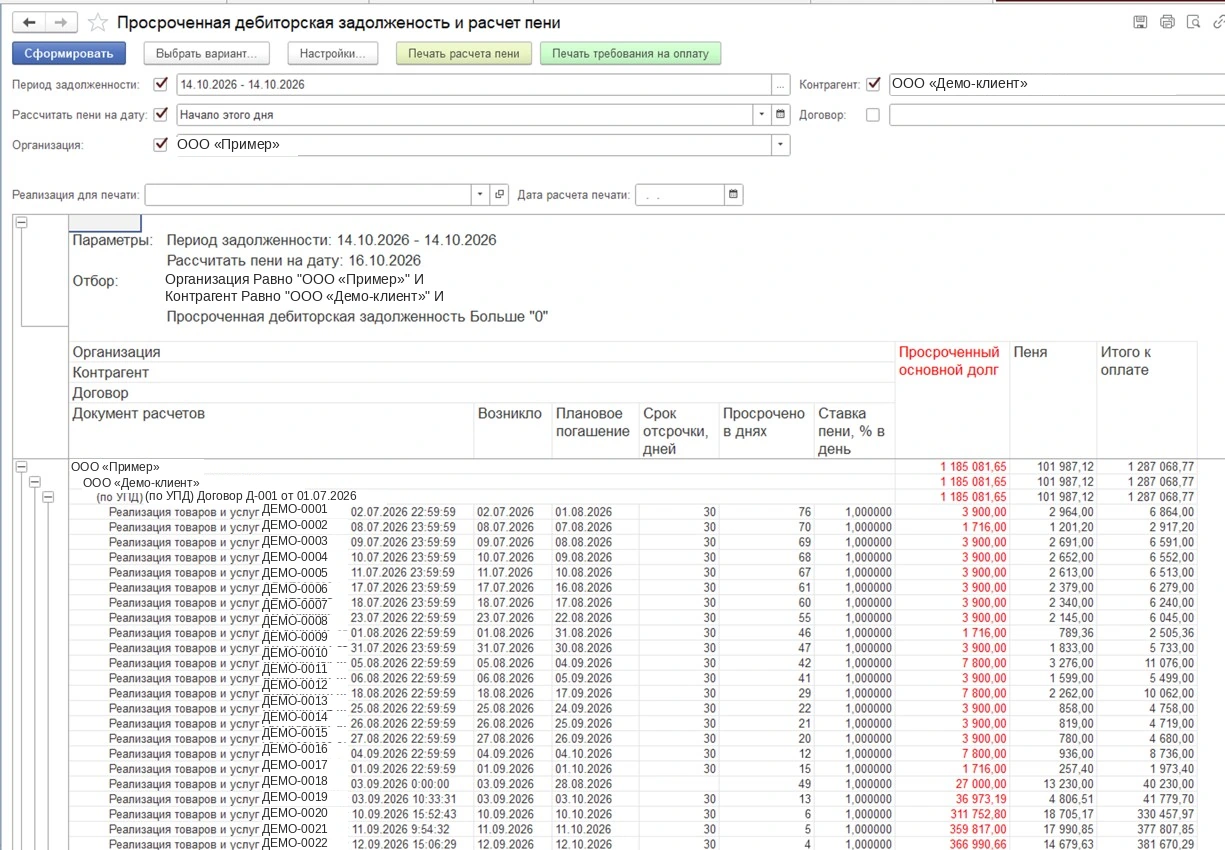The width and height of the screenshot is (1225, 850).
Task: Open the calendar for Рассчитать пени на дату
Action: pyautogui.click(x=782, y=114)
